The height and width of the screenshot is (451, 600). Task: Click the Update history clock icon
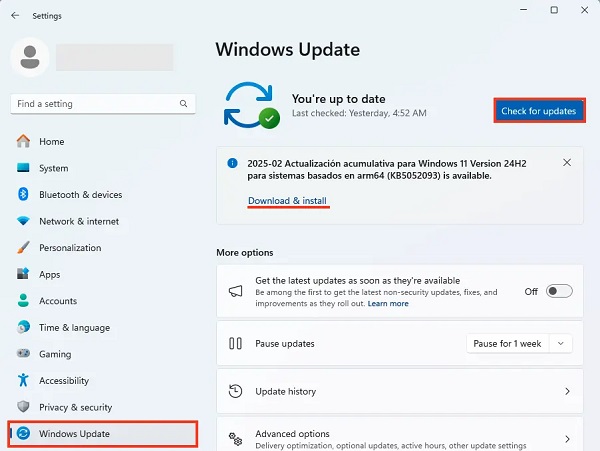coord(235,391)
